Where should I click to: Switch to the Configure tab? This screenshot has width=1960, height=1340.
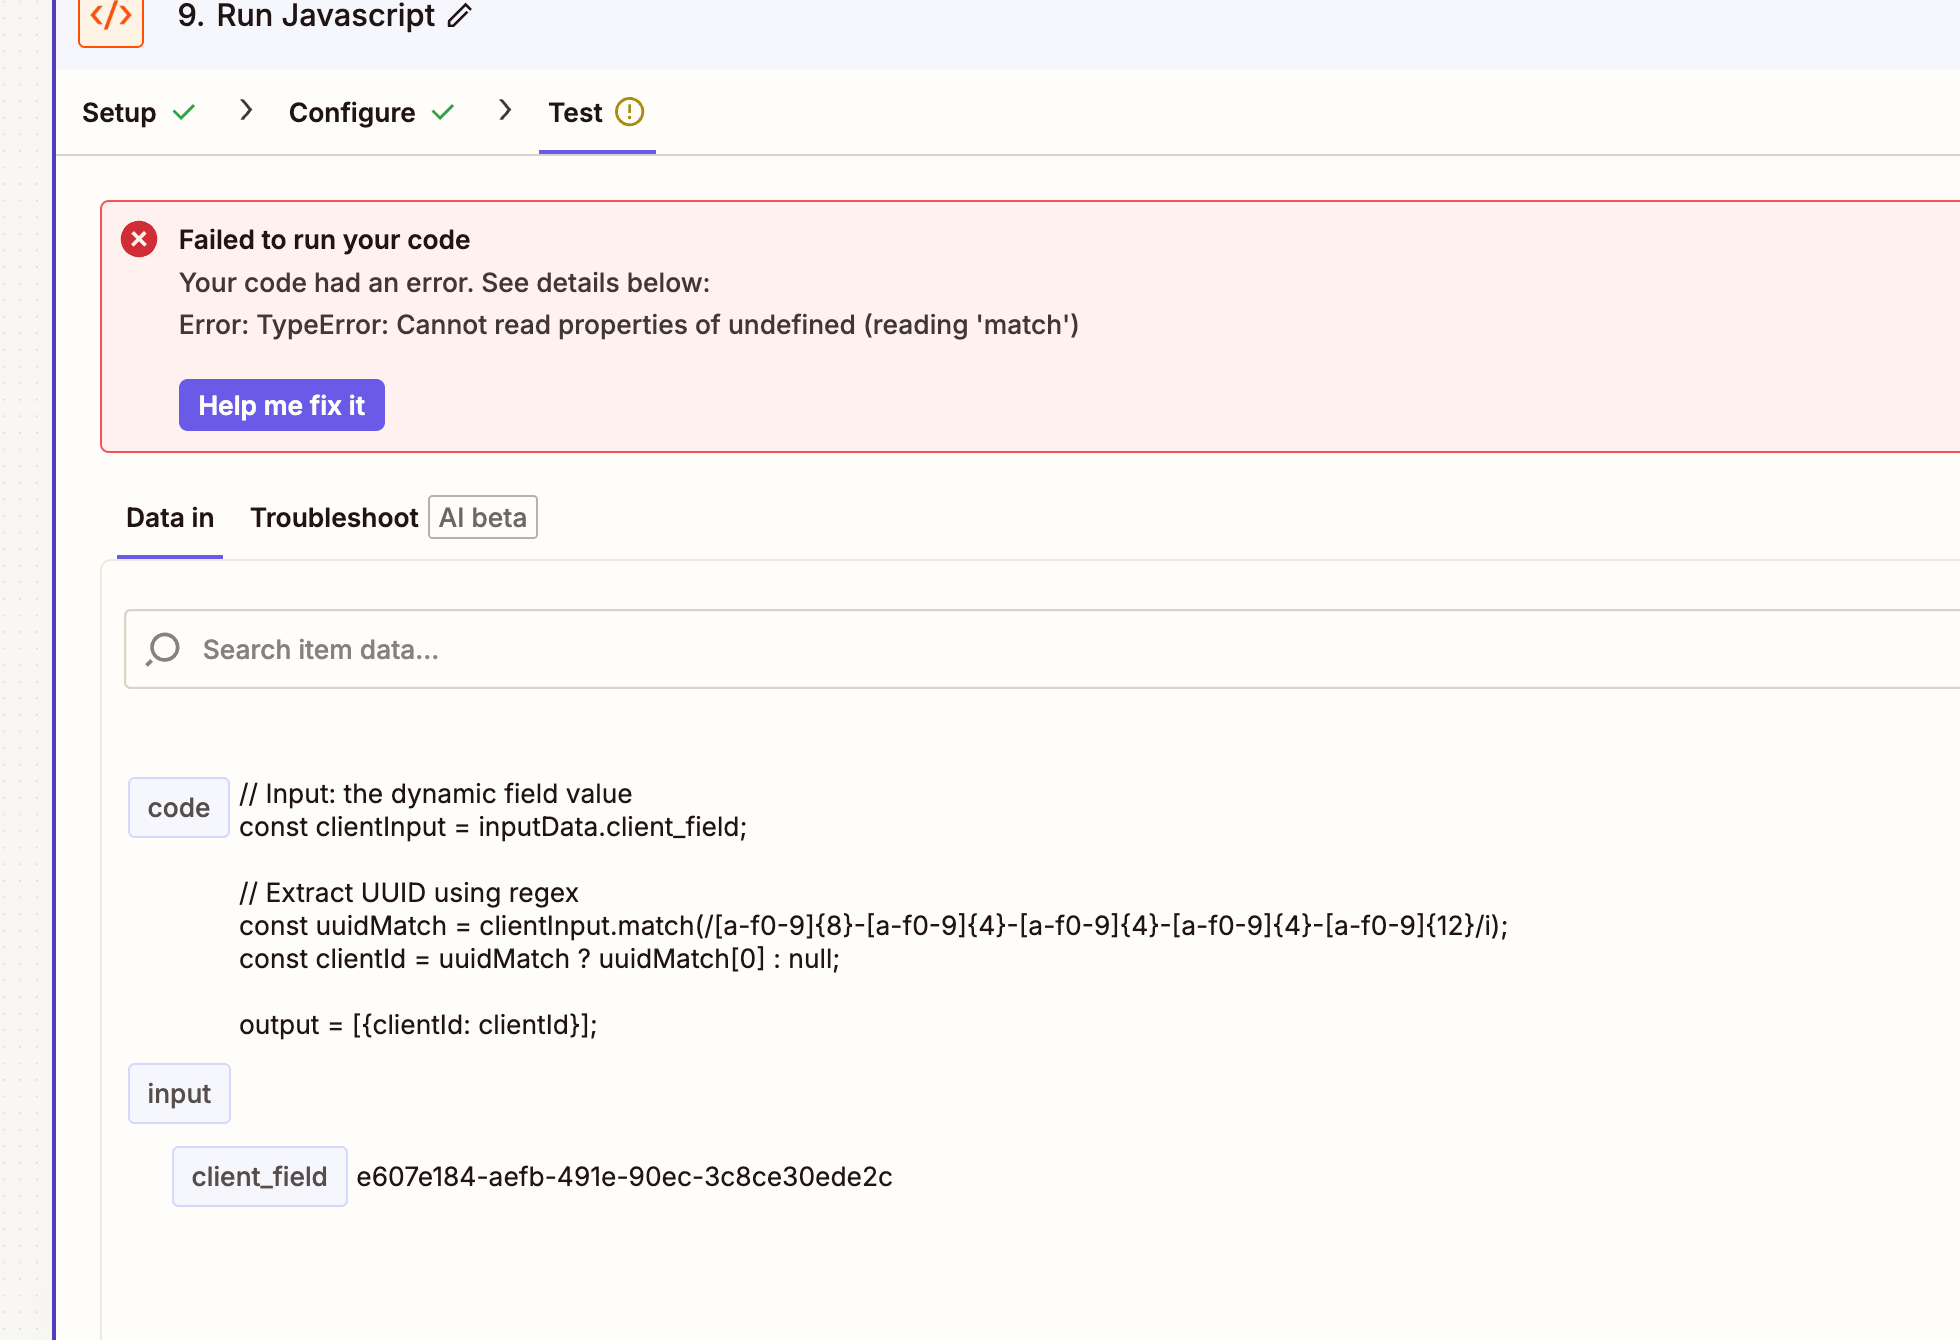352,113
